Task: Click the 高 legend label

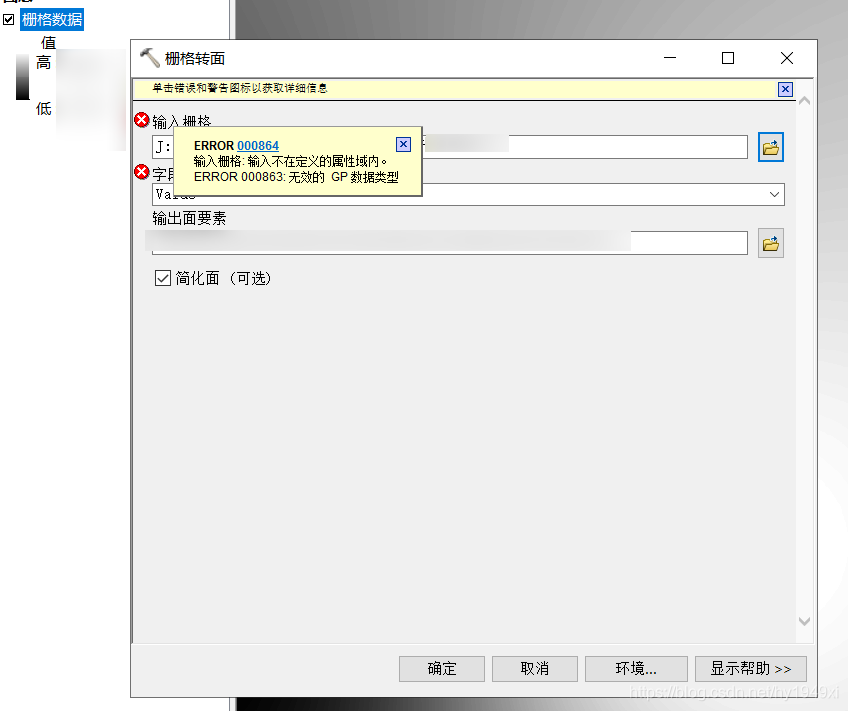Action: 44,63
